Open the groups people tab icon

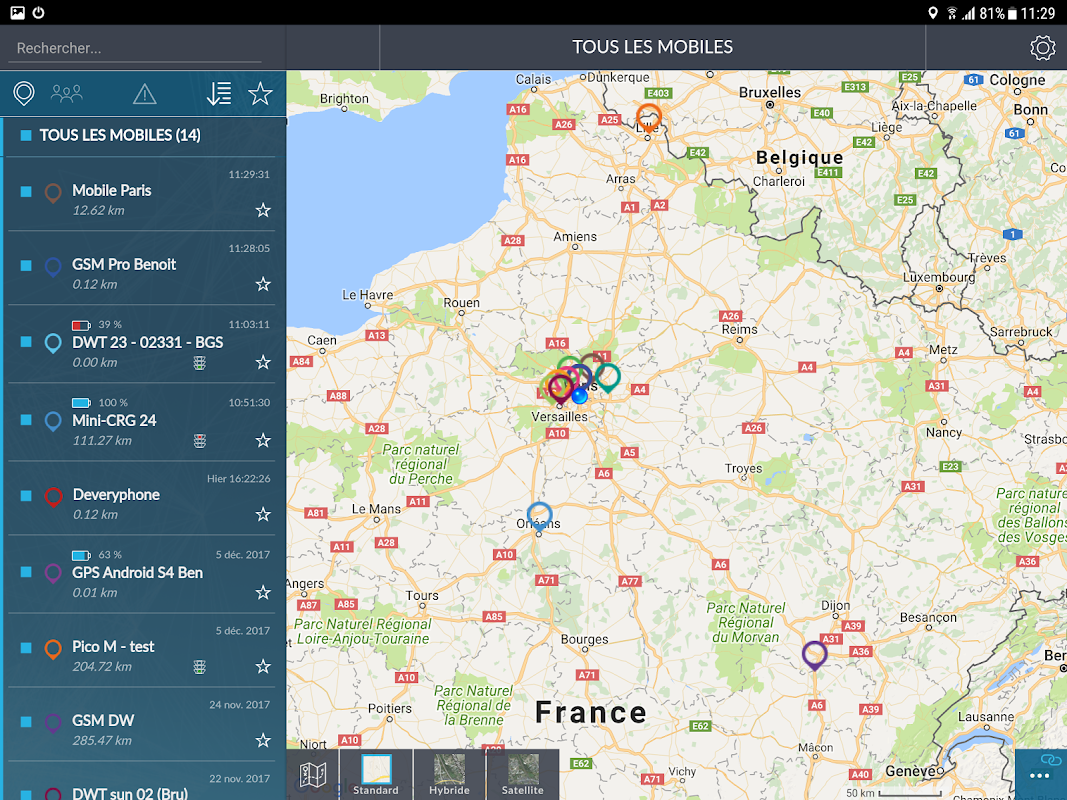(x=67, y=93)
